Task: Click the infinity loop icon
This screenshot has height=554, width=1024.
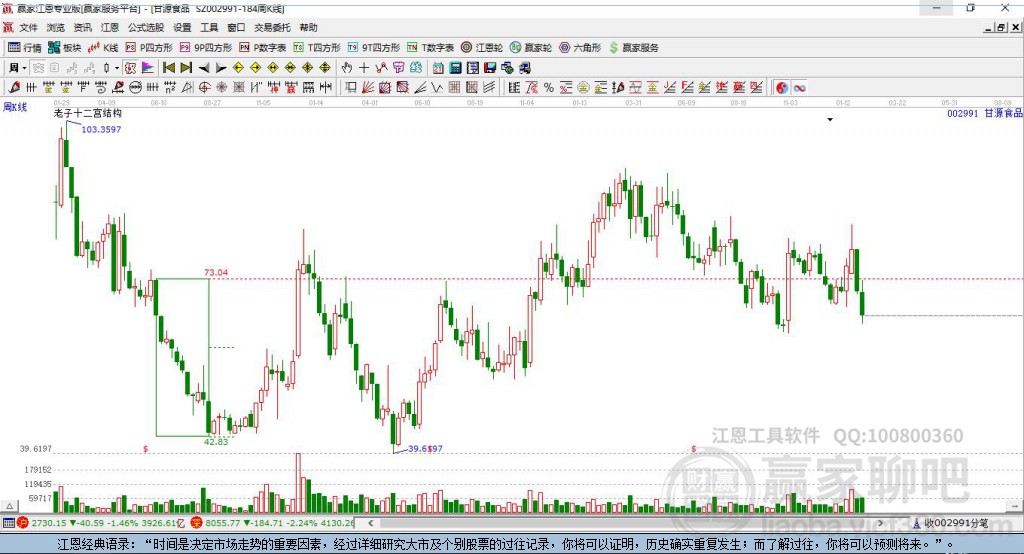Action: point(799,88)
